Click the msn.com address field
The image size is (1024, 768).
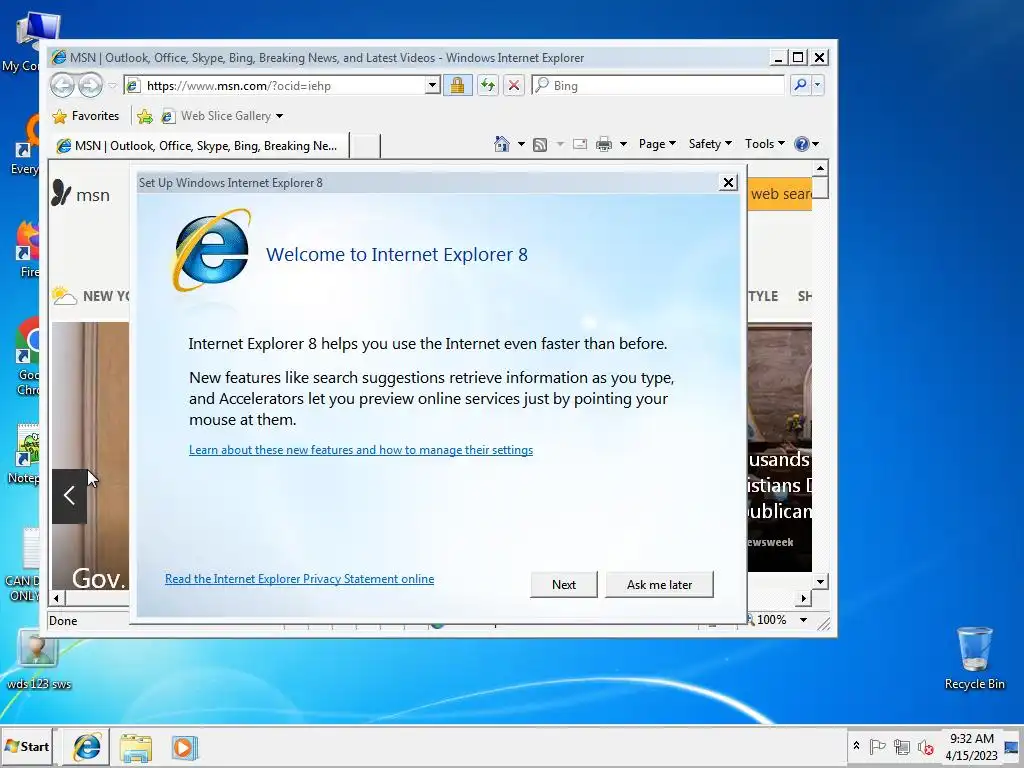pos(276,86)
